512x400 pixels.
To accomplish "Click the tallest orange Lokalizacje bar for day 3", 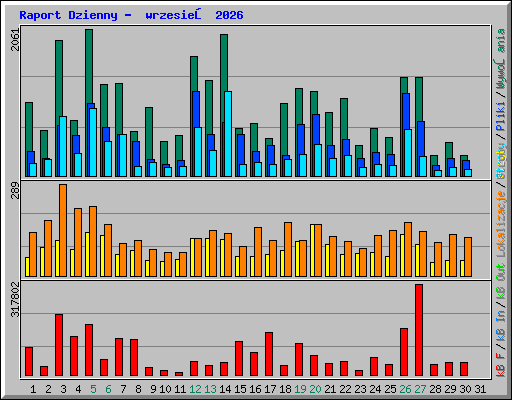I will [63, 230].
